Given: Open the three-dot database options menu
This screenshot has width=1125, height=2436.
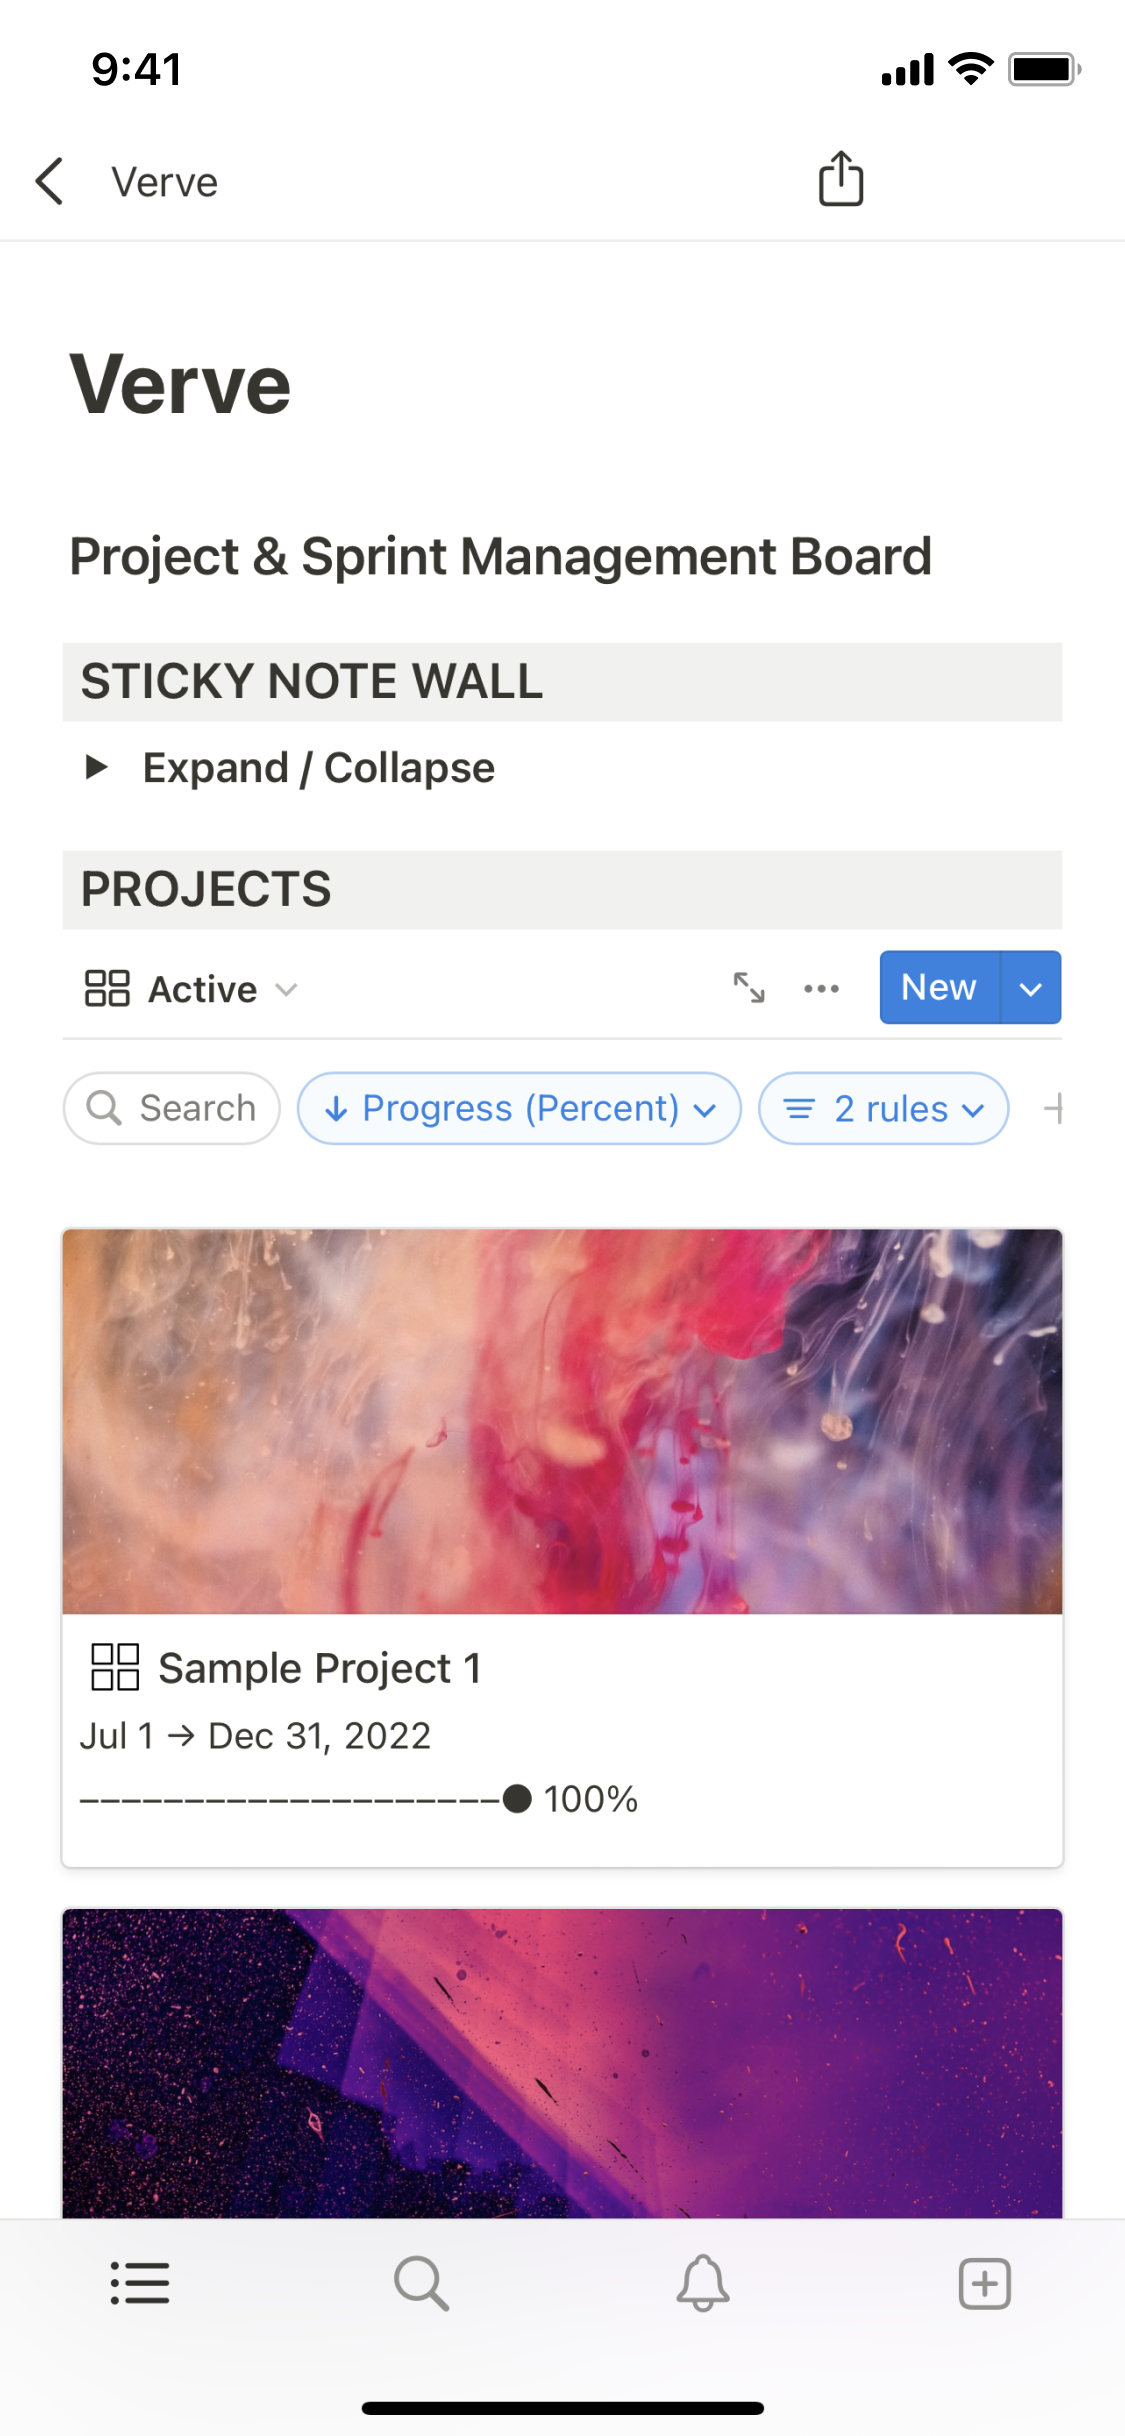Looking at the screenshot, I should tap(821, 988).
